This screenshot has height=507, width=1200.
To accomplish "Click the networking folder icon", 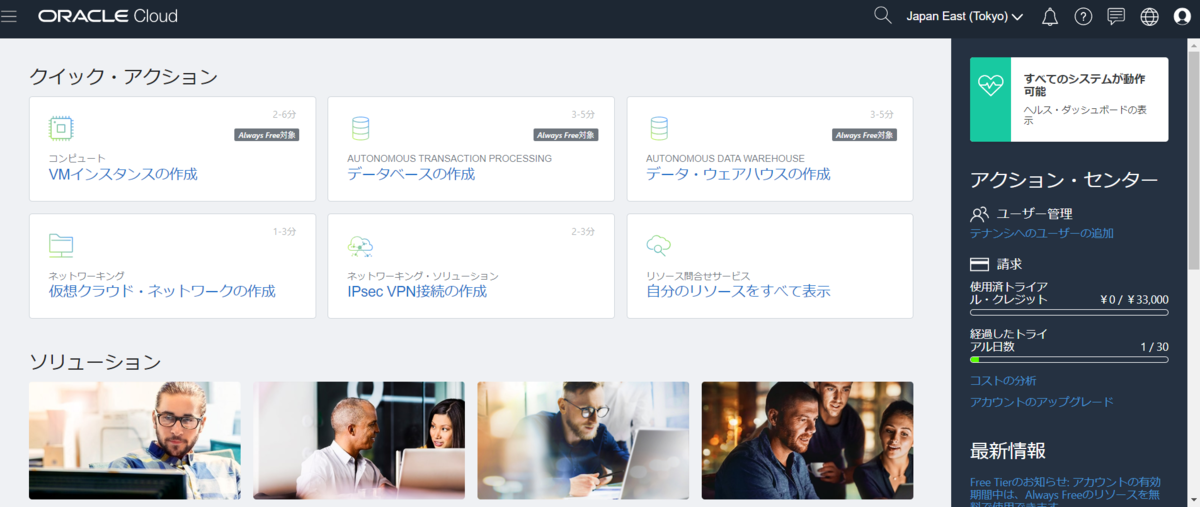I will click(61, 245).
